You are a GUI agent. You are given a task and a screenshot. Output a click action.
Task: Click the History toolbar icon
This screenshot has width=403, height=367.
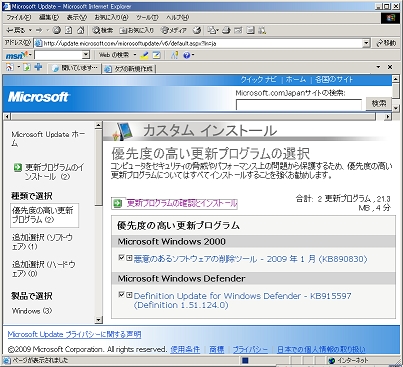coord(197,30)
